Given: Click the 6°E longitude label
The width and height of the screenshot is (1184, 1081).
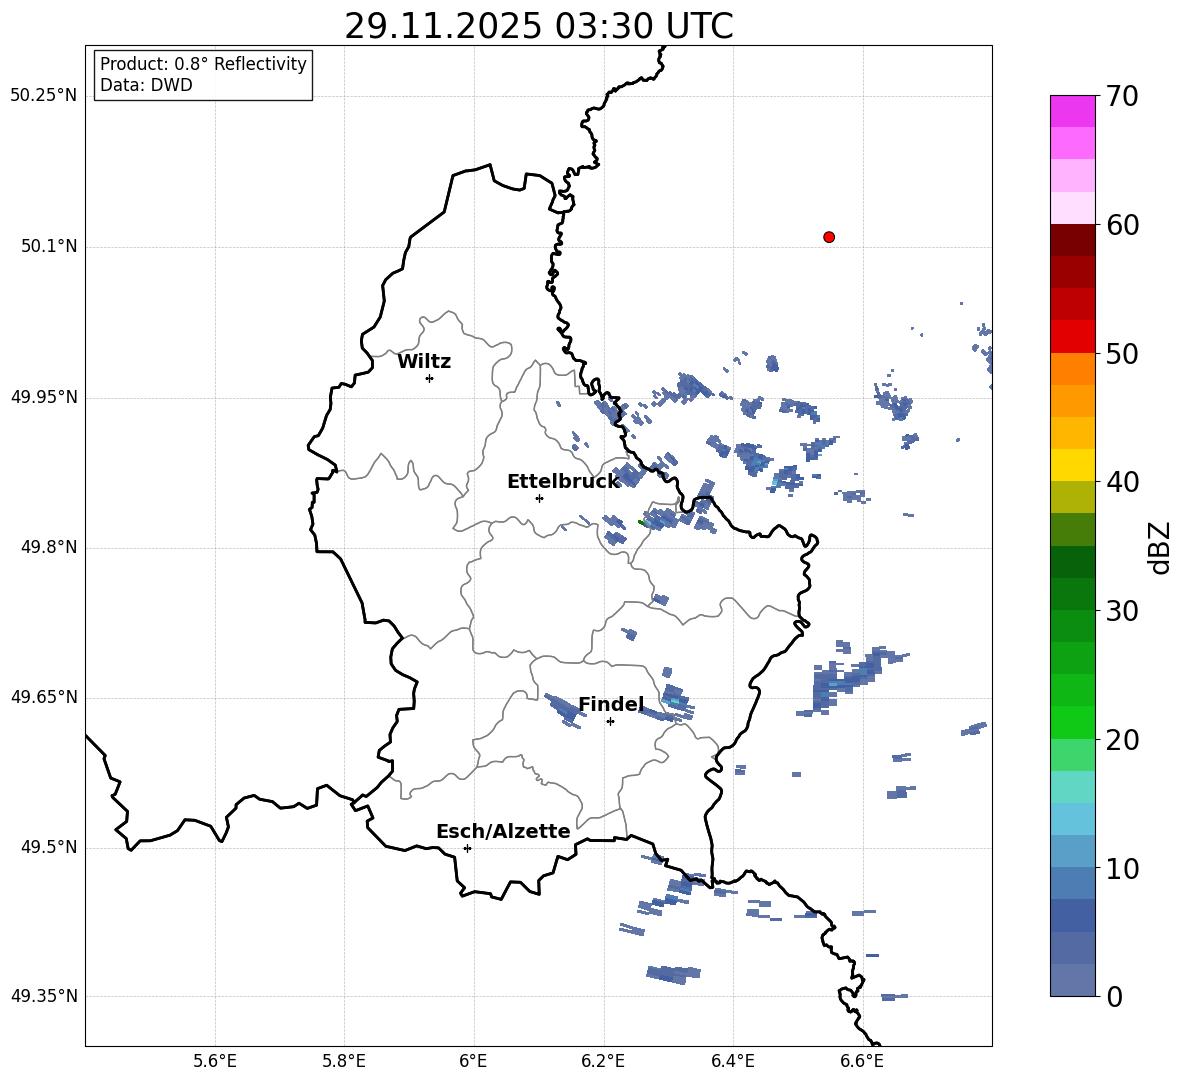Looking at the screenshot, I should [473, 1061].
